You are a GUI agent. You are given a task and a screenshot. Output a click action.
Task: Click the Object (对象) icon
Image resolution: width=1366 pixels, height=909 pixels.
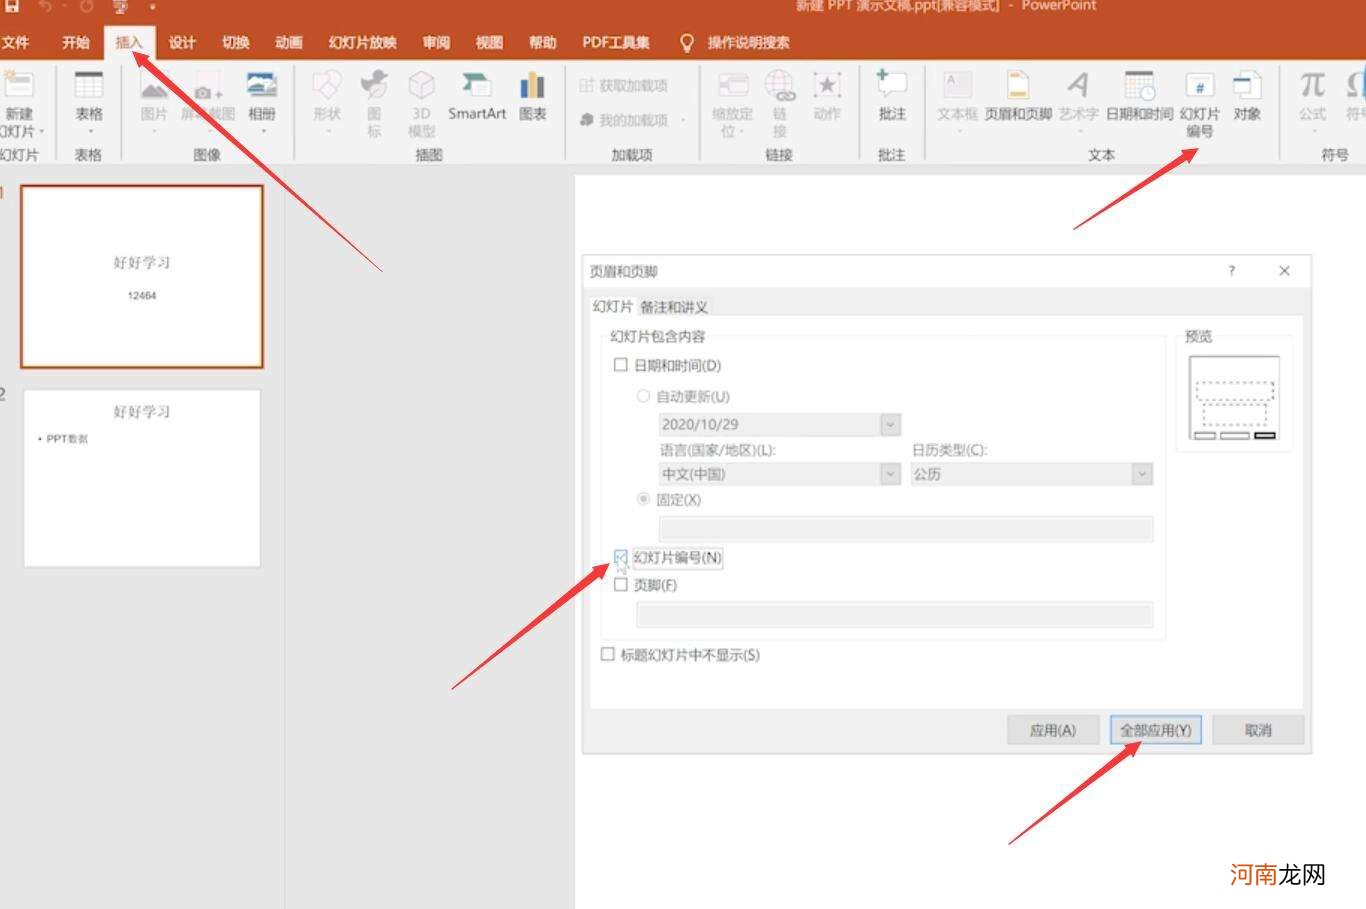(x=1247, y=86)
